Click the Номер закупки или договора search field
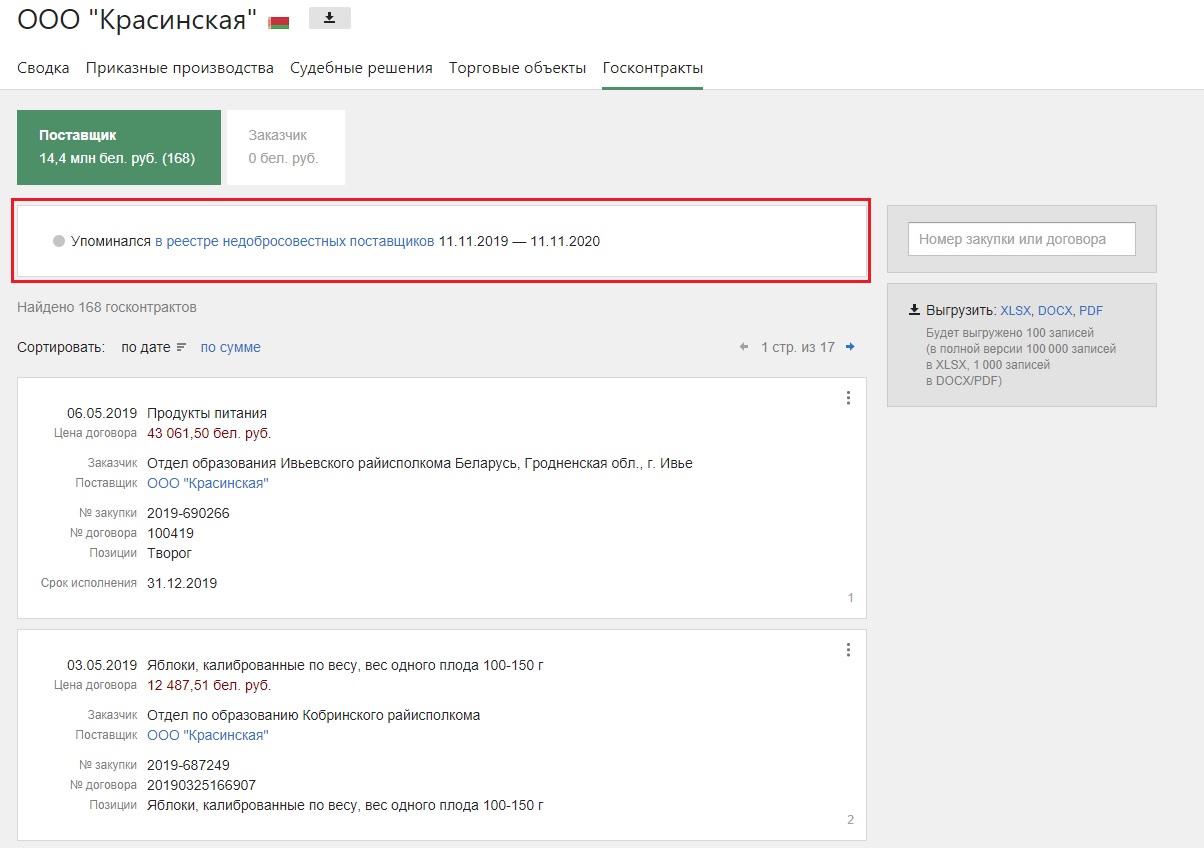 coord(1022,239)
